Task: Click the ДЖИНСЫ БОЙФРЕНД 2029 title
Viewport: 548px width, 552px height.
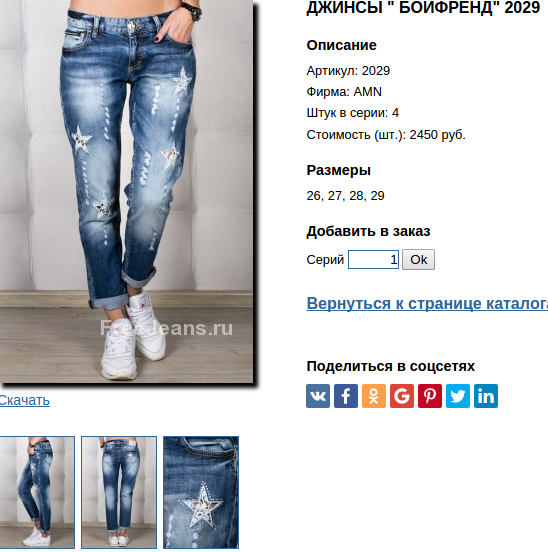Action: point(423,7)
